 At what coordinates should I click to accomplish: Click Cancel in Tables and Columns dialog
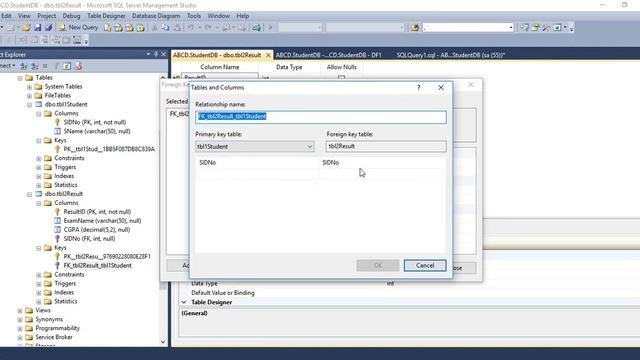pos(425,266)
